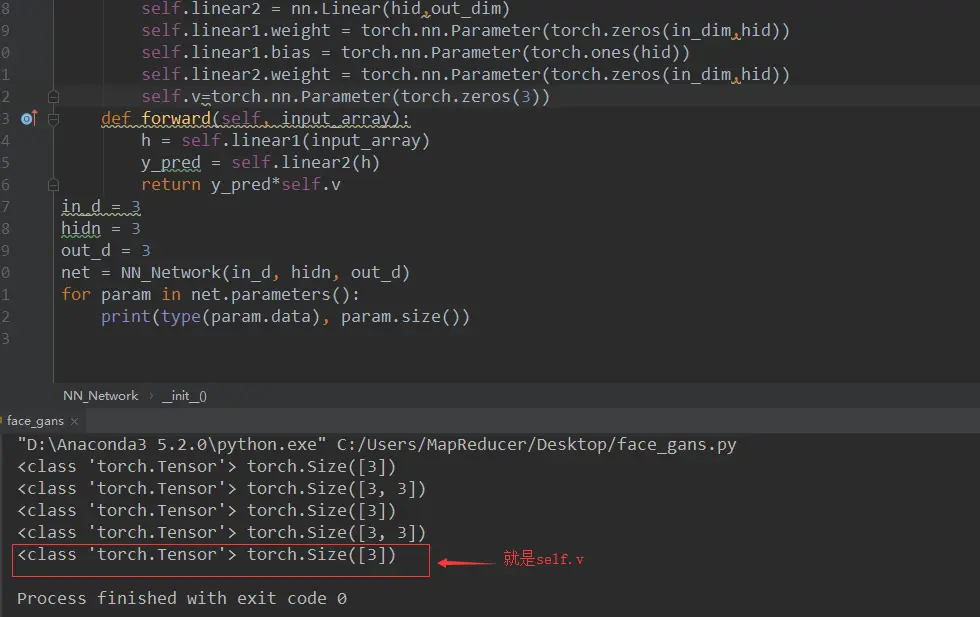This screenshot has width=980, height=617.
Task: Click the line 'h = self.linear1(input_array)'
Action: pos(285,141)
